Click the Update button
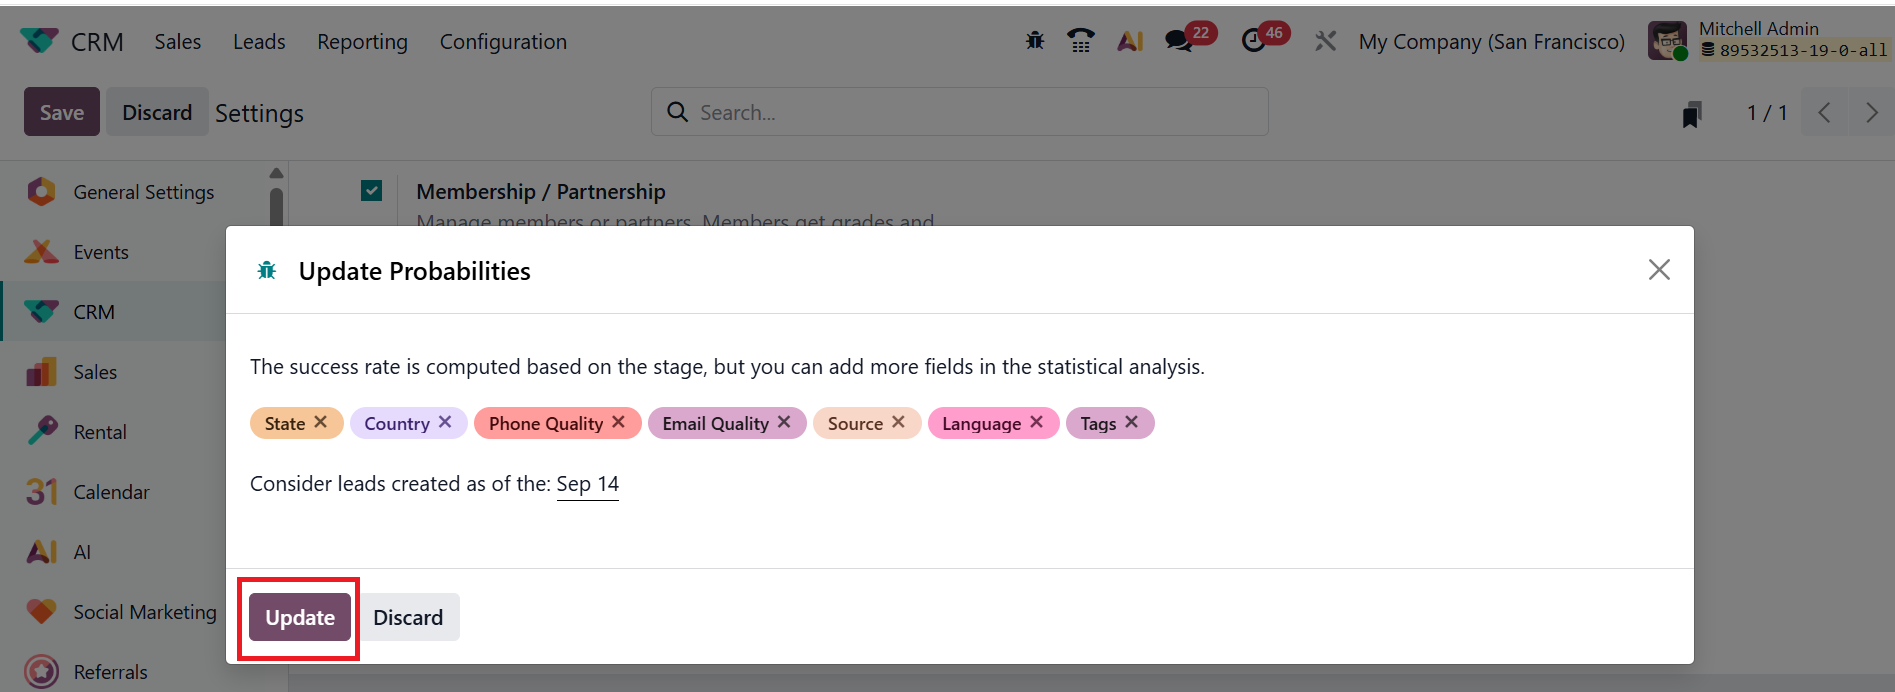 [300, 617]
